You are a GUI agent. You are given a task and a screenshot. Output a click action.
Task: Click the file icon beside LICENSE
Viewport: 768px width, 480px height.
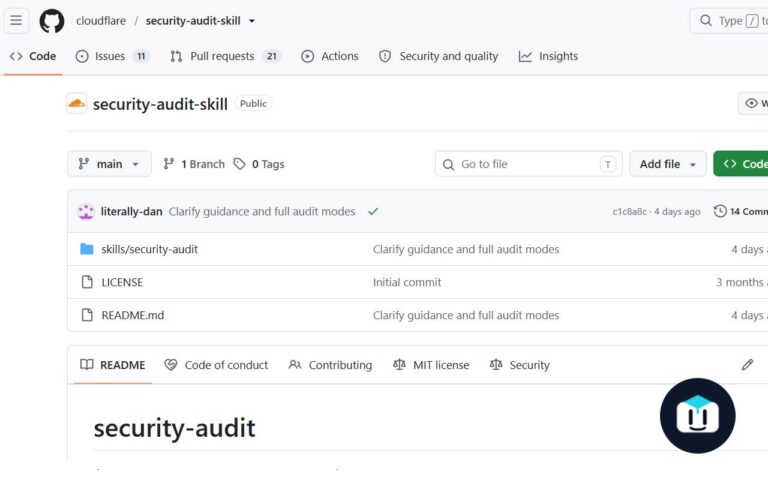click(x=87, y=282)
